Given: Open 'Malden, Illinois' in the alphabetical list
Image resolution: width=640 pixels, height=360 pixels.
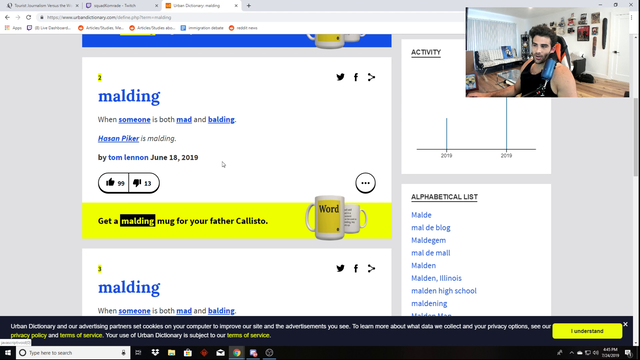Looking at the screenshot, I should click(436, 278).
